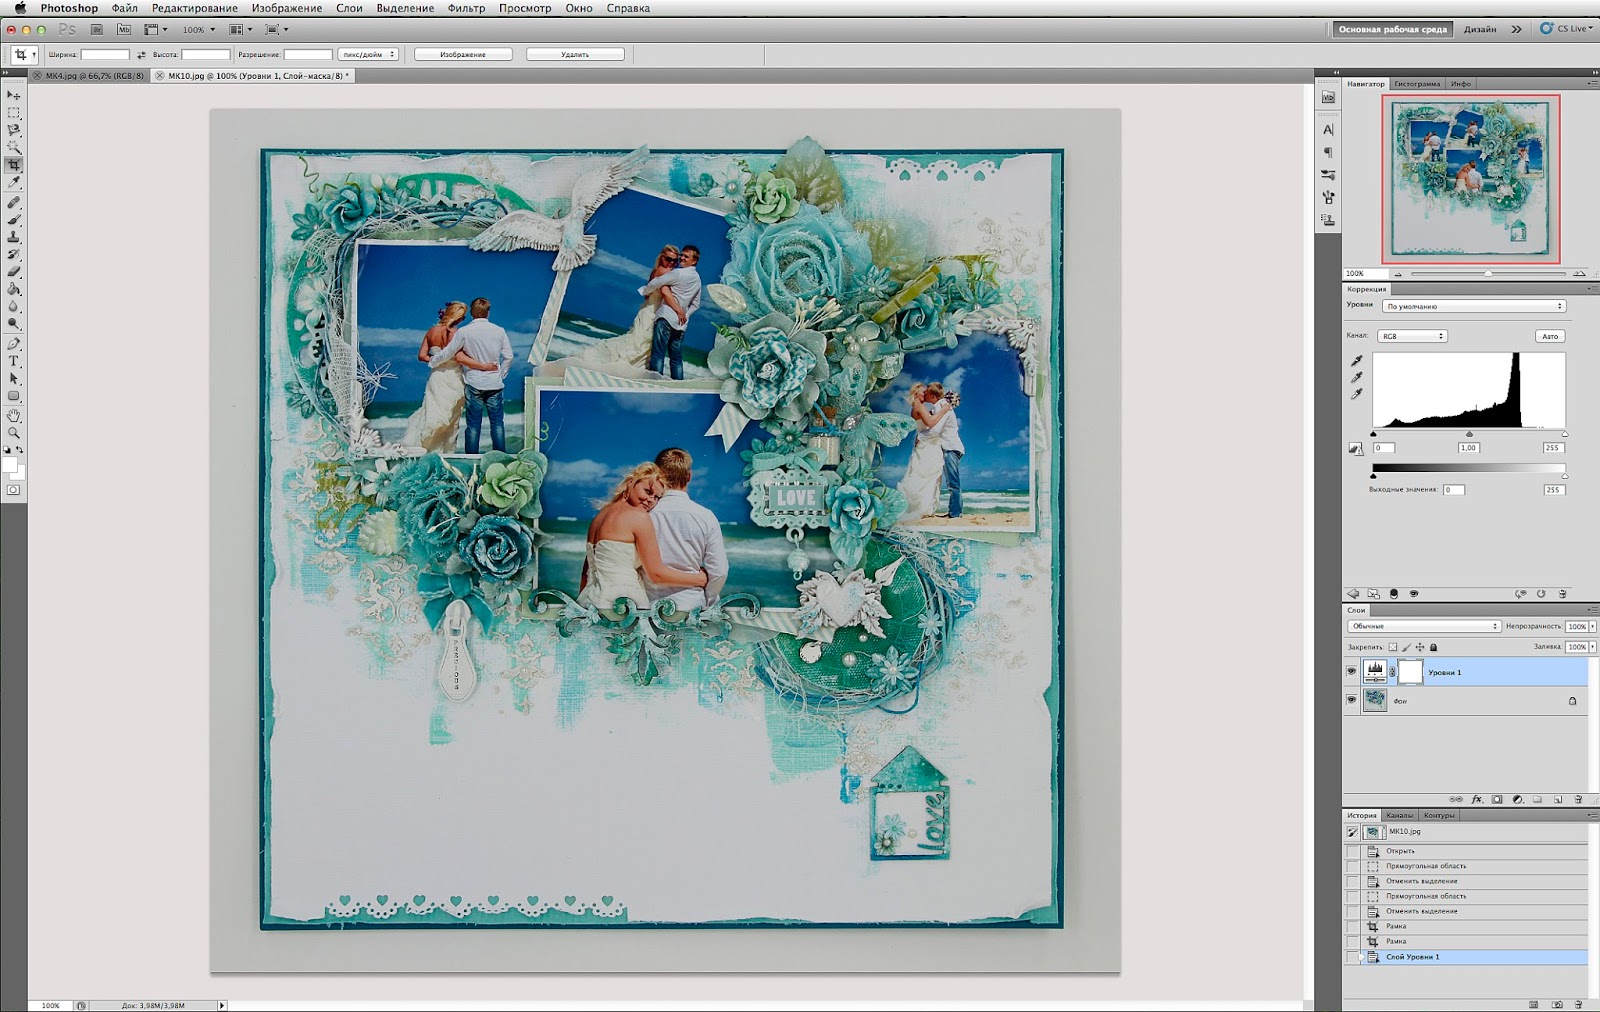Open the пикс/дюйм units dropdown

(368, 55)
